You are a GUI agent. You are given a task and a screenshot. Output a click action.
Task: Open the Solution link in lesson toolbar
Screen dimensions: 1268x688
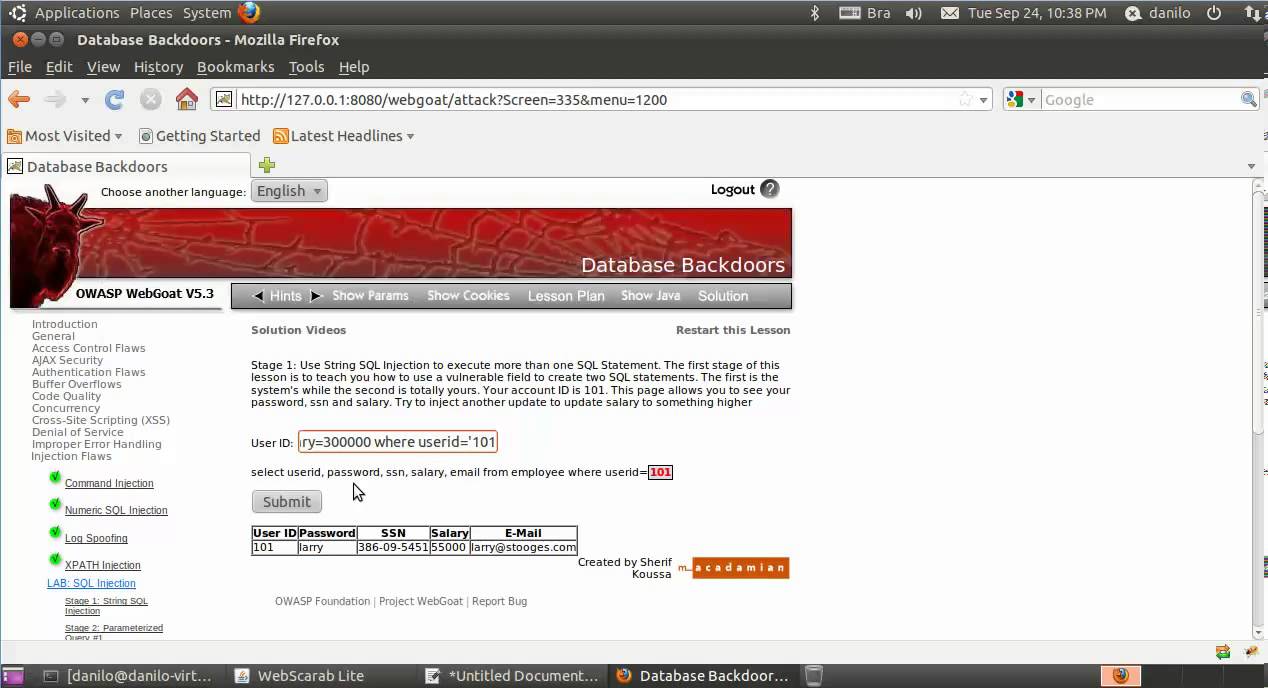[723, 296]
